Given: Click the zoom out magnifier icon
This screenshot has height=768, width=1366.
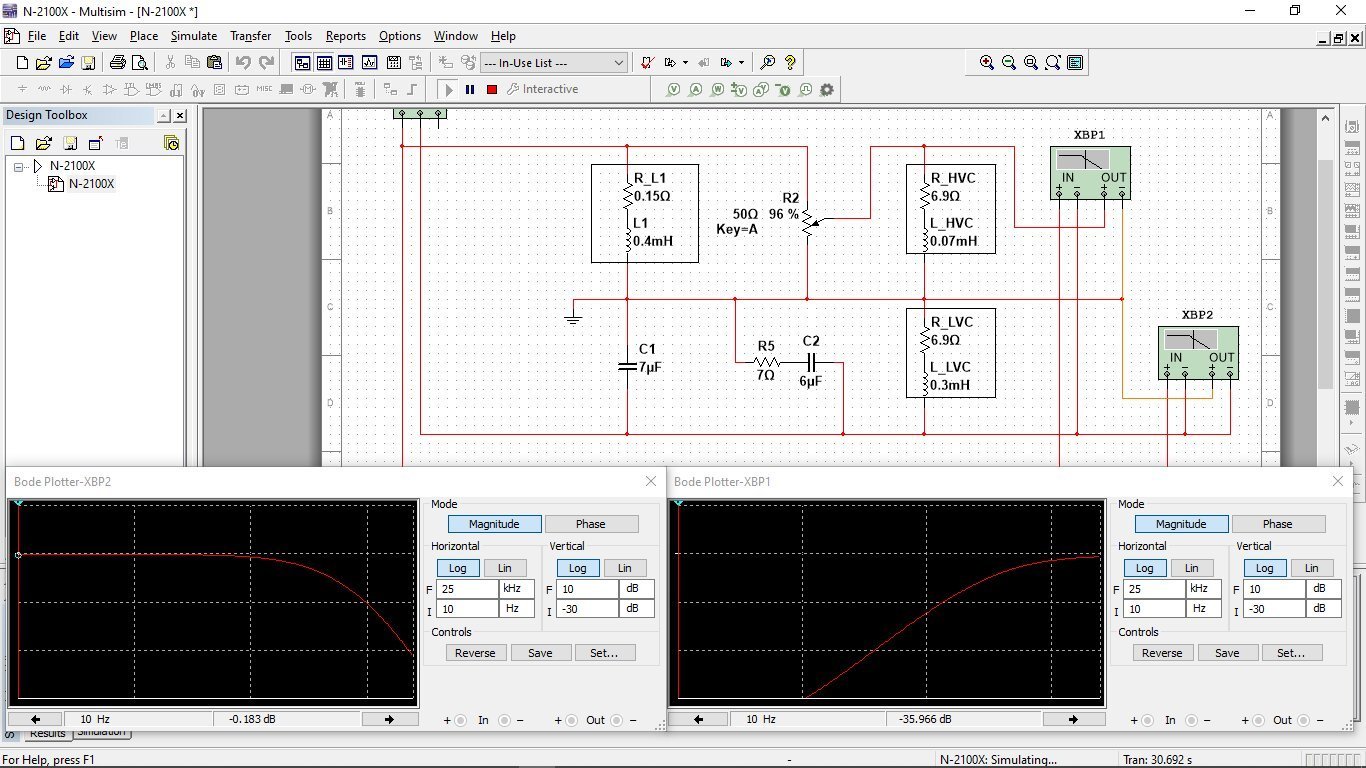Looking at the screenshot, I should [1009, 63].
